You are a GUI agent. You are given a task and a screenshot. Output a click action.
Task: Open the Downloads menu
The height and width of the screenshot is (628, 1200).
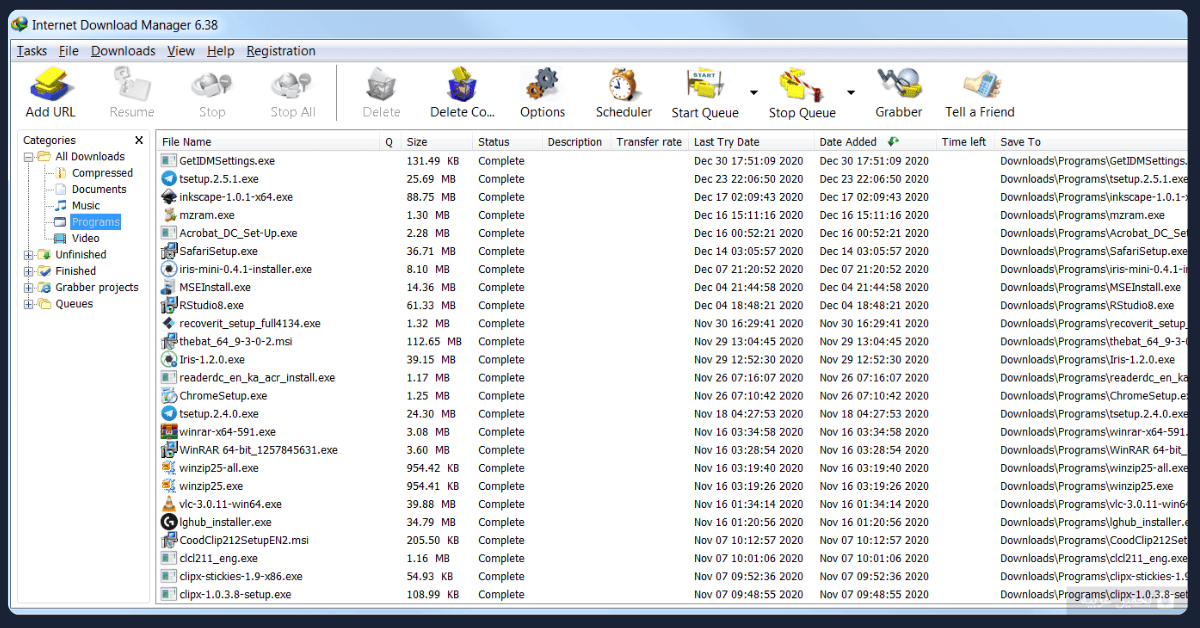123,51
